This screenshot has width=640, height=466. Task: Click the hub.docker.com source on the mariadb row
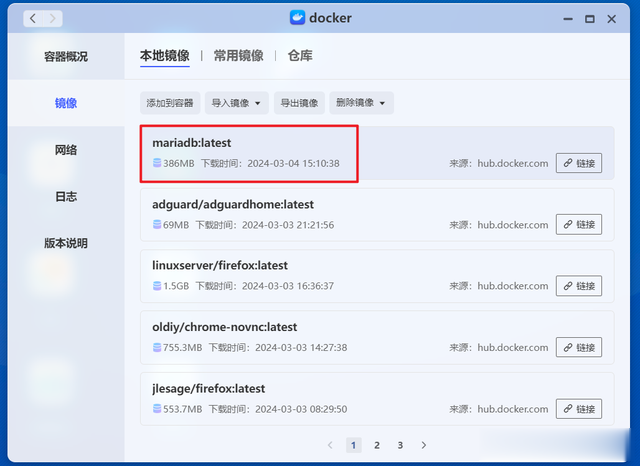coord(513,164)
